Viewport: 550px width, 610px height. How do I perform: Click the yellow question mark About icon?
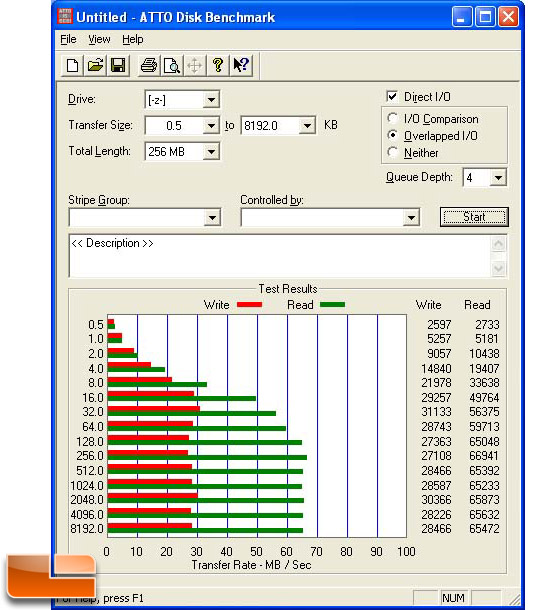coord(218,65)
